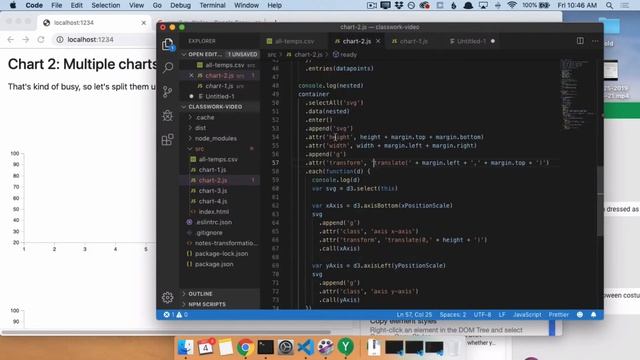Click the editor vertical scrollbar
The image size is (640, 360).
(x=600, y=201)
